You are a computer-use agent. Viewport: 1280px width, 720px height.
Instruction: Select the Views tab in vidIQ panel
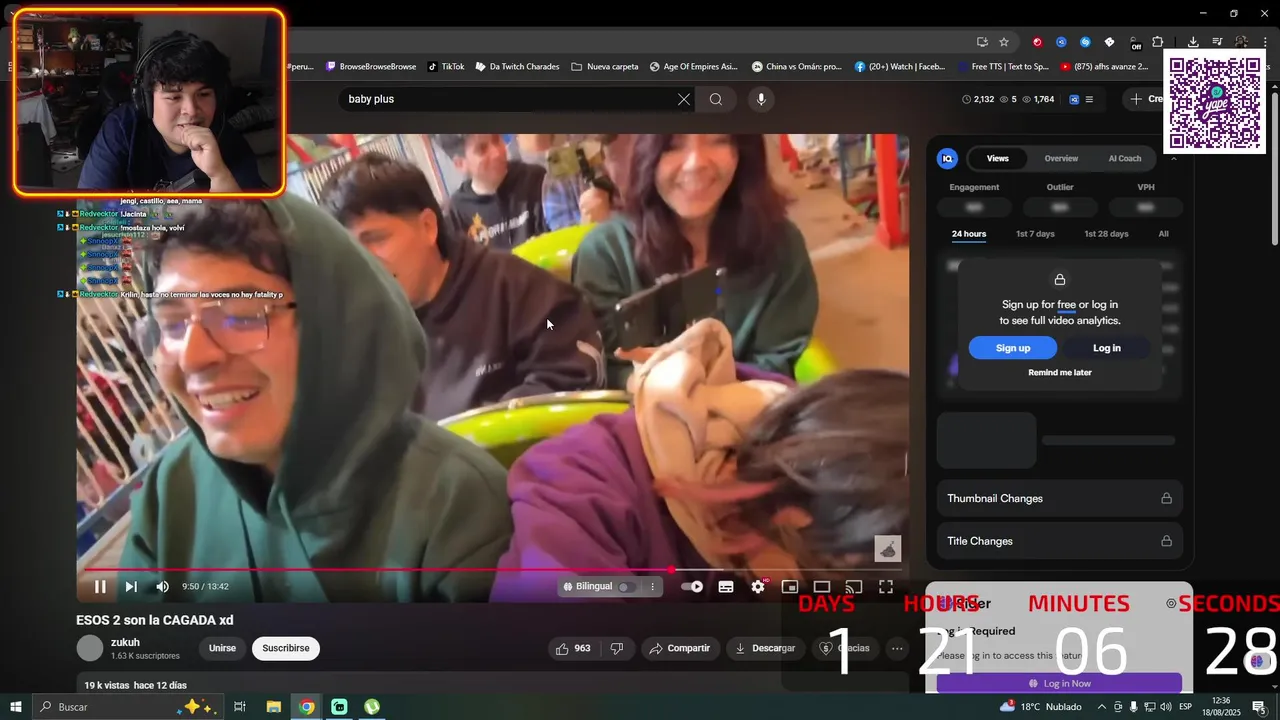pos(998,158)
